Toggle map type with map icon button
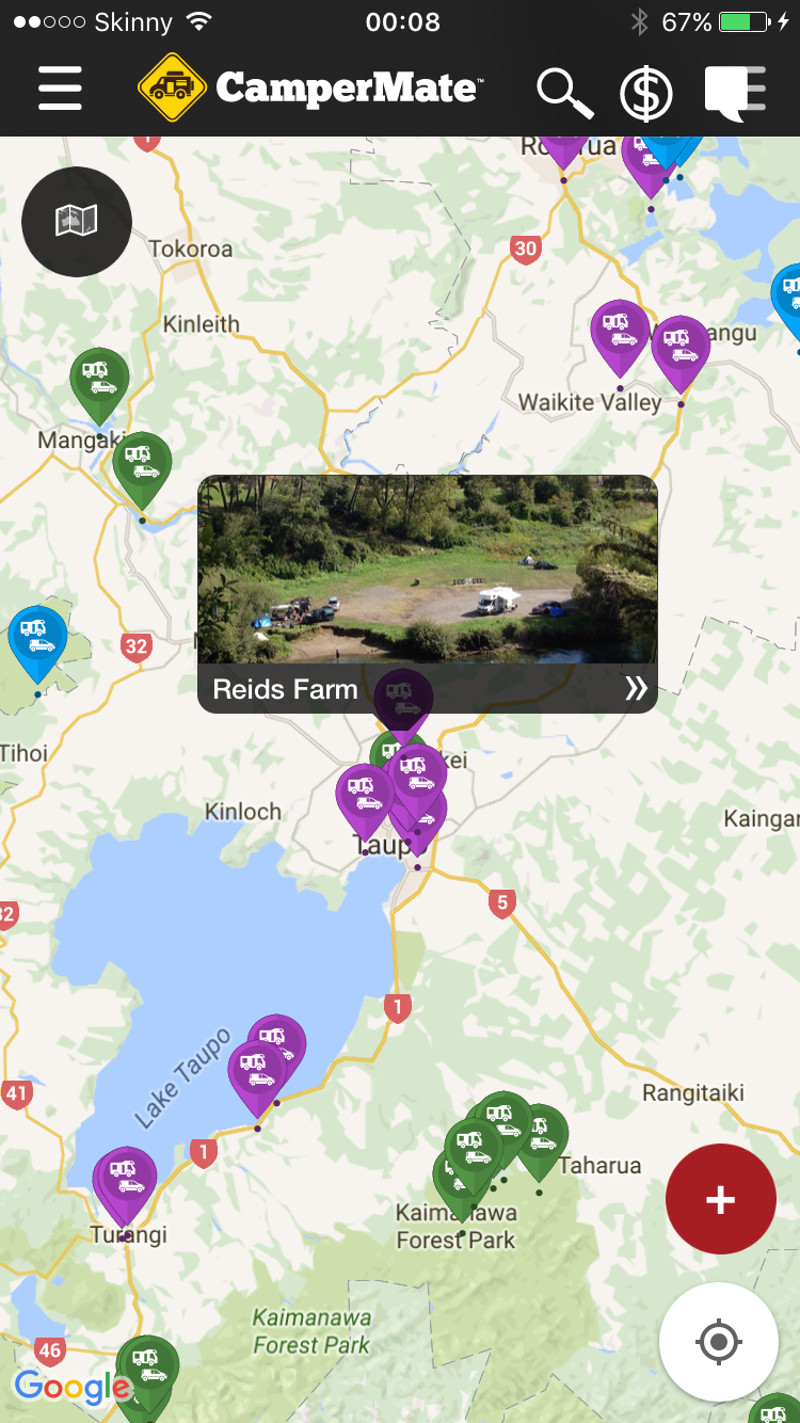The width and height of the screenshot is (800, 1423). (x=76, y=221)
